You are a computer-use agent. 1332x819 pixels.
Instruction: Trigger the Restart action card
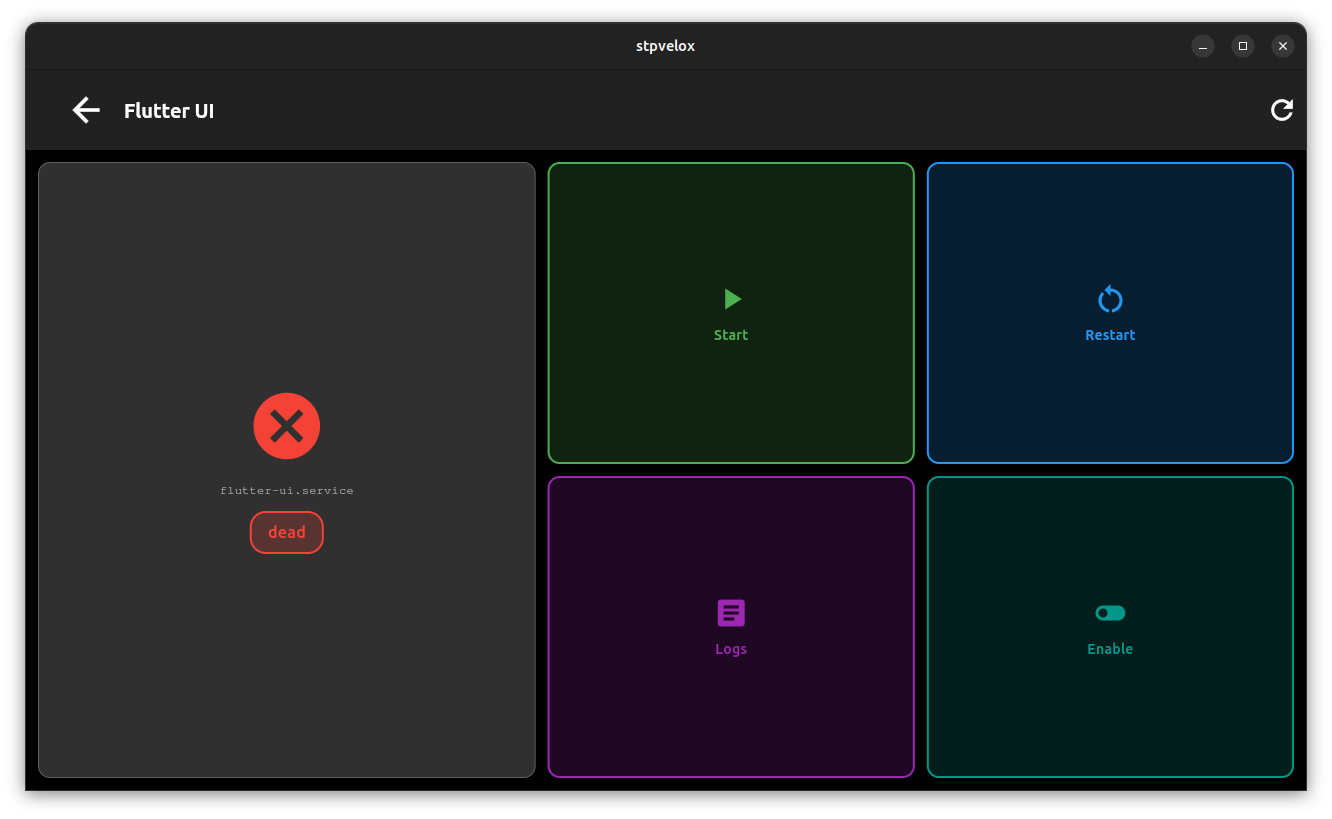(x=1110, y=312)
